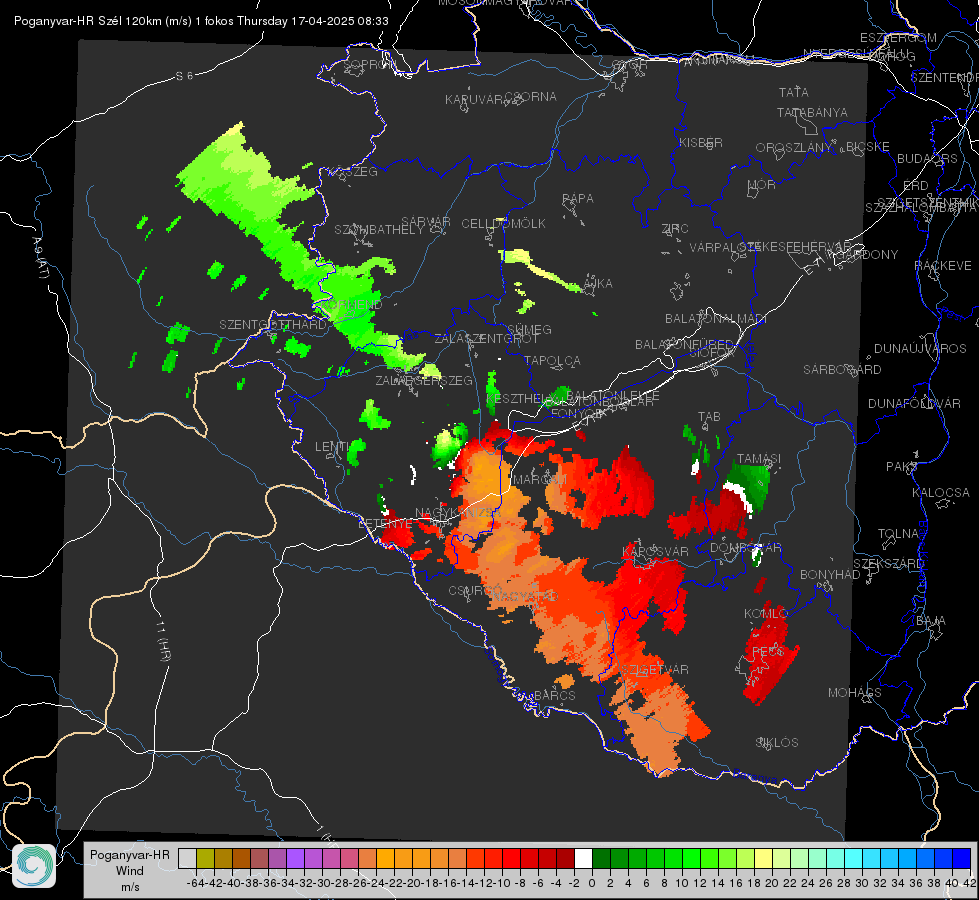
Task: Click the TOLNA city label
Action: (x=898, y=534)
